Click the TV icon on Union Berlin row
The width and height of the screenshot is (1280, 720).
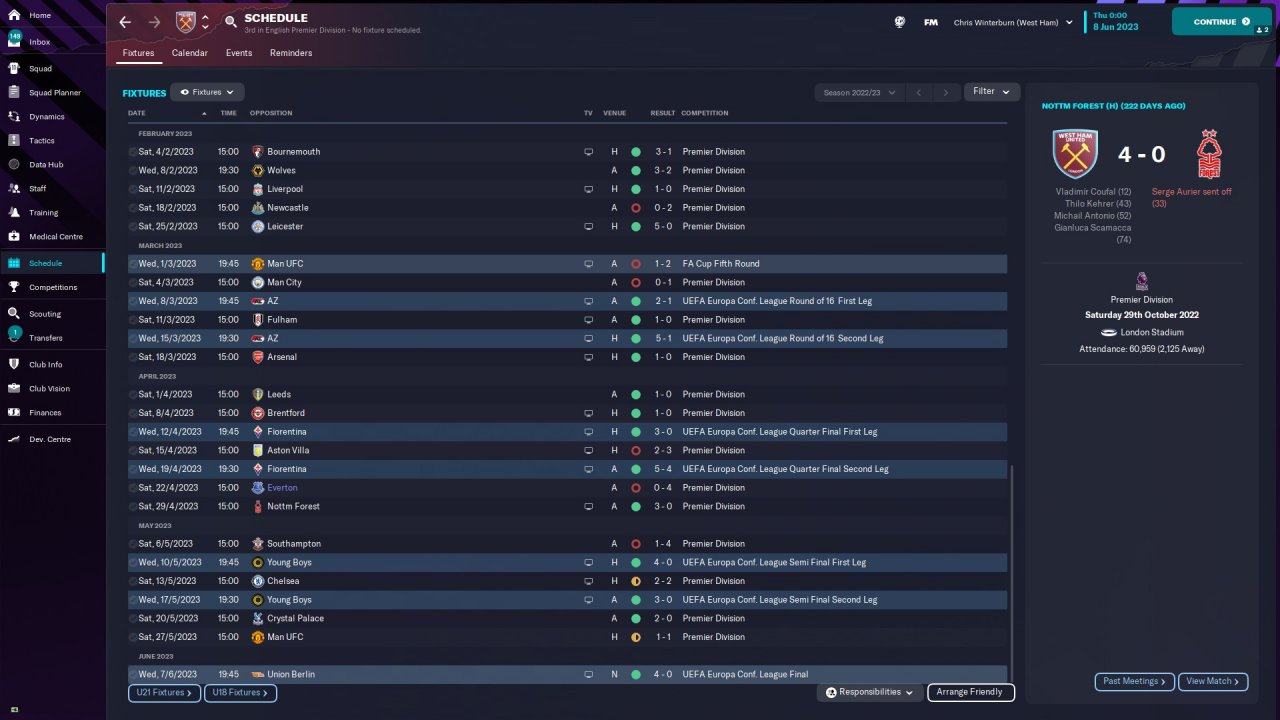click(x=589, y=675)
